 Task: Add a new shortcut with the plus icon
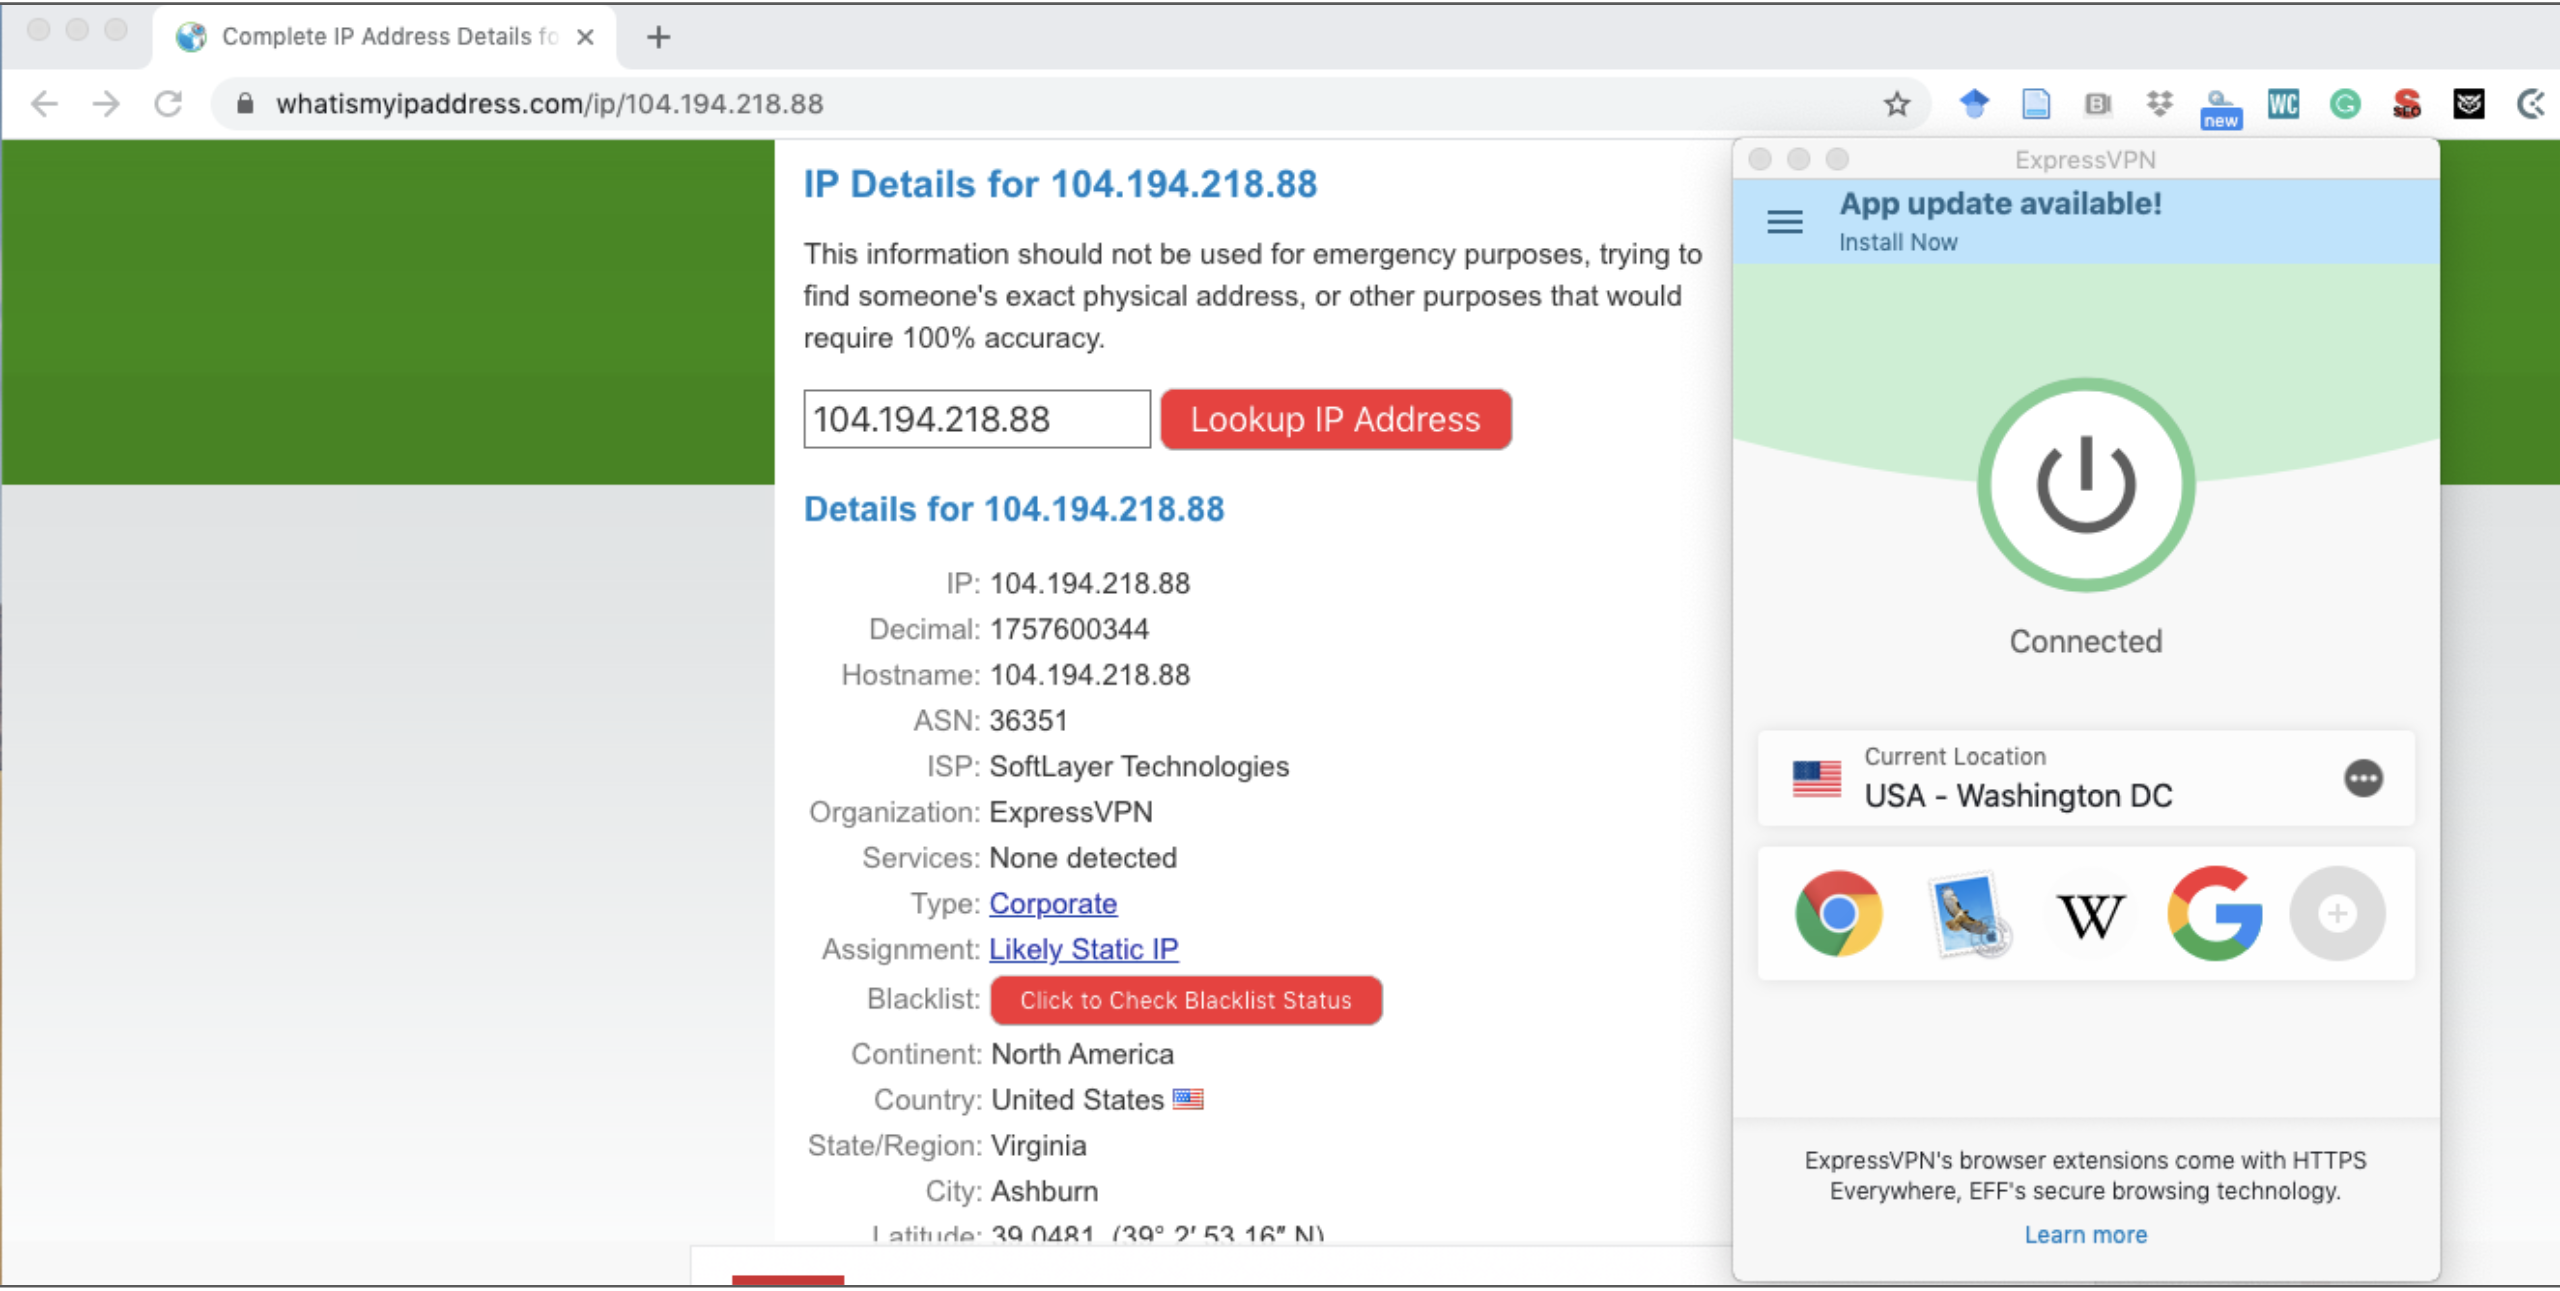point(2337,913)
